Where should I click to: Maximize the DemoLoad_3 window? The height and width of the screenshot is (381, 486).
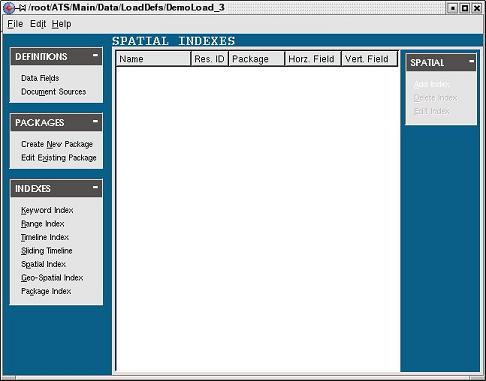[x=464, y=8]
